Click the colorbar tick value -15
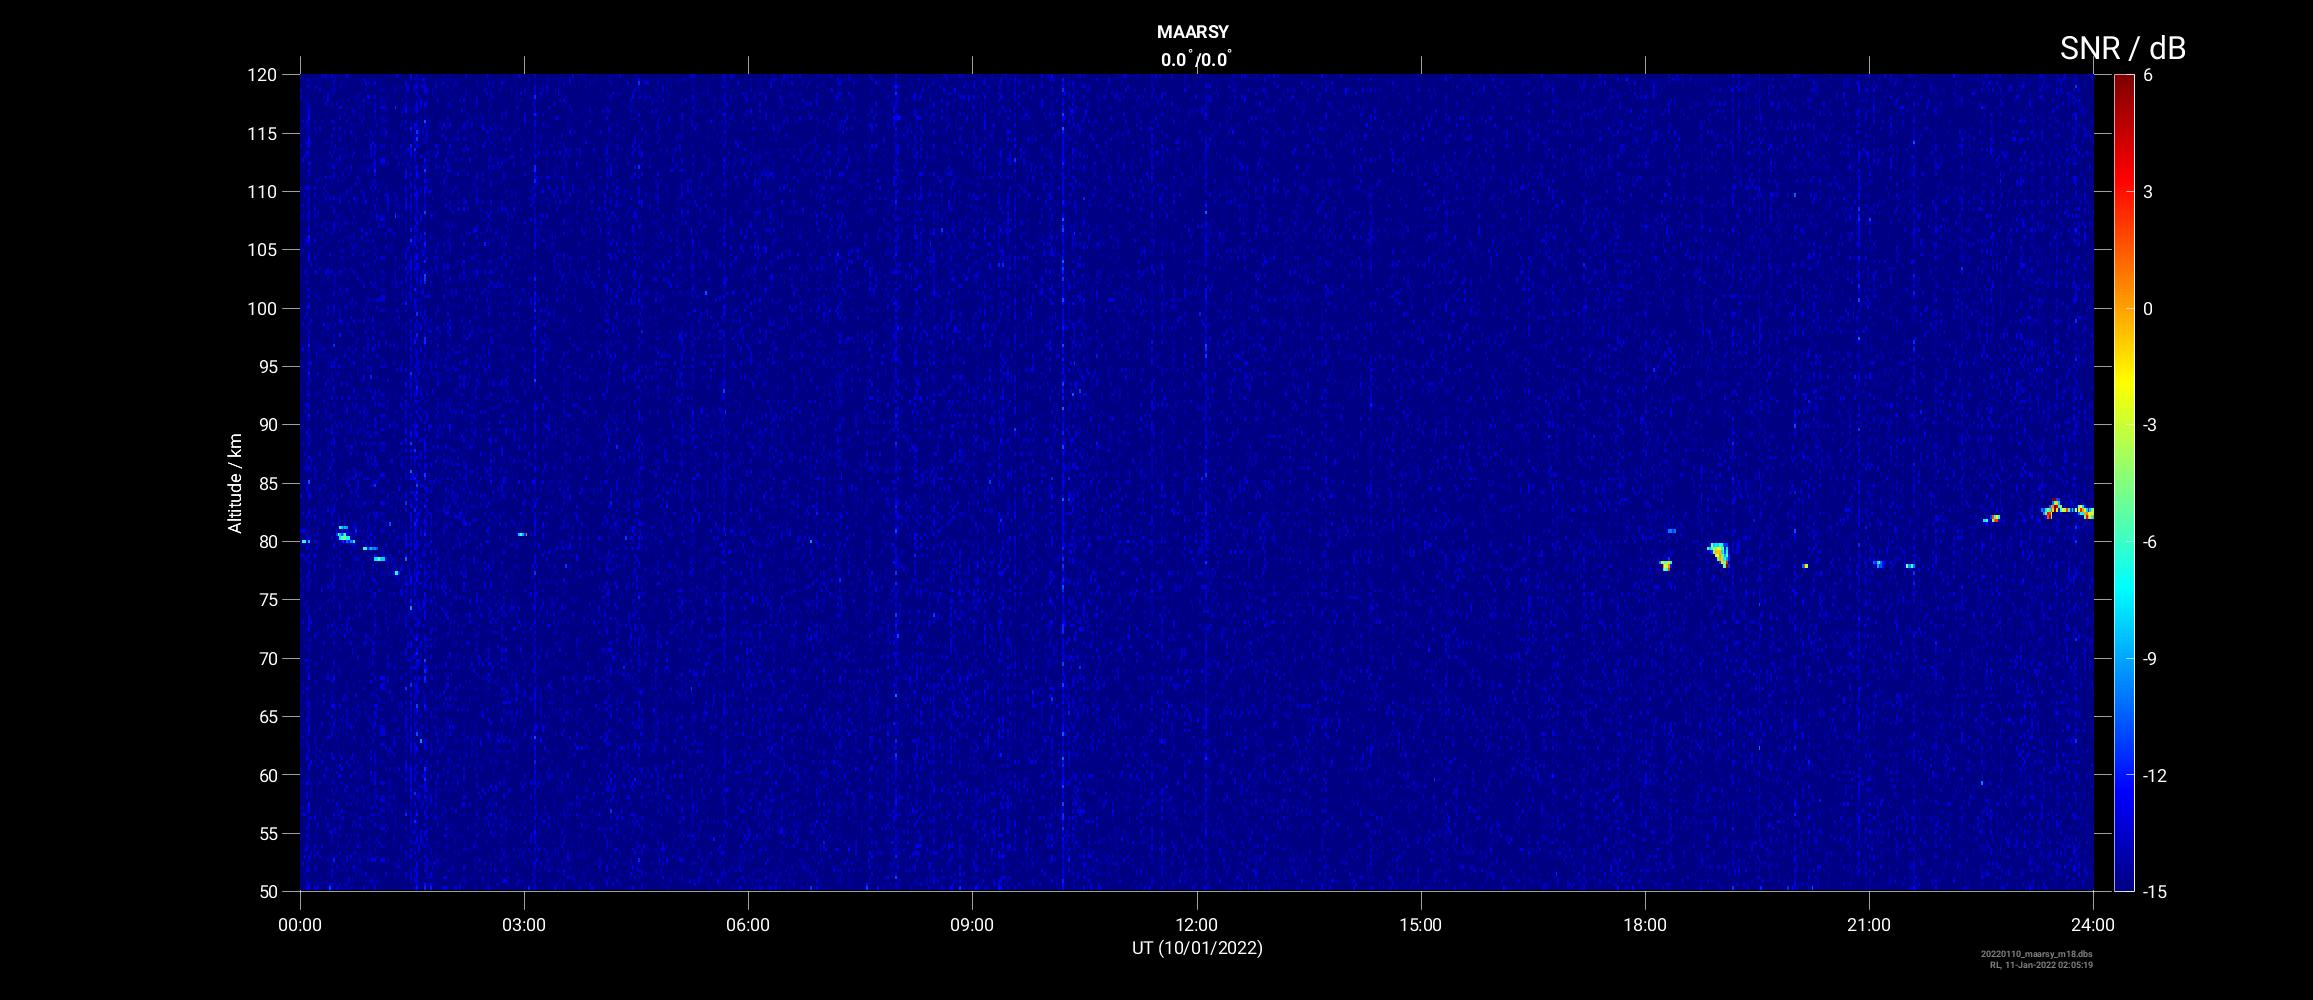Viewport: 2313px width, 1000px height. tap(2154, 891)
